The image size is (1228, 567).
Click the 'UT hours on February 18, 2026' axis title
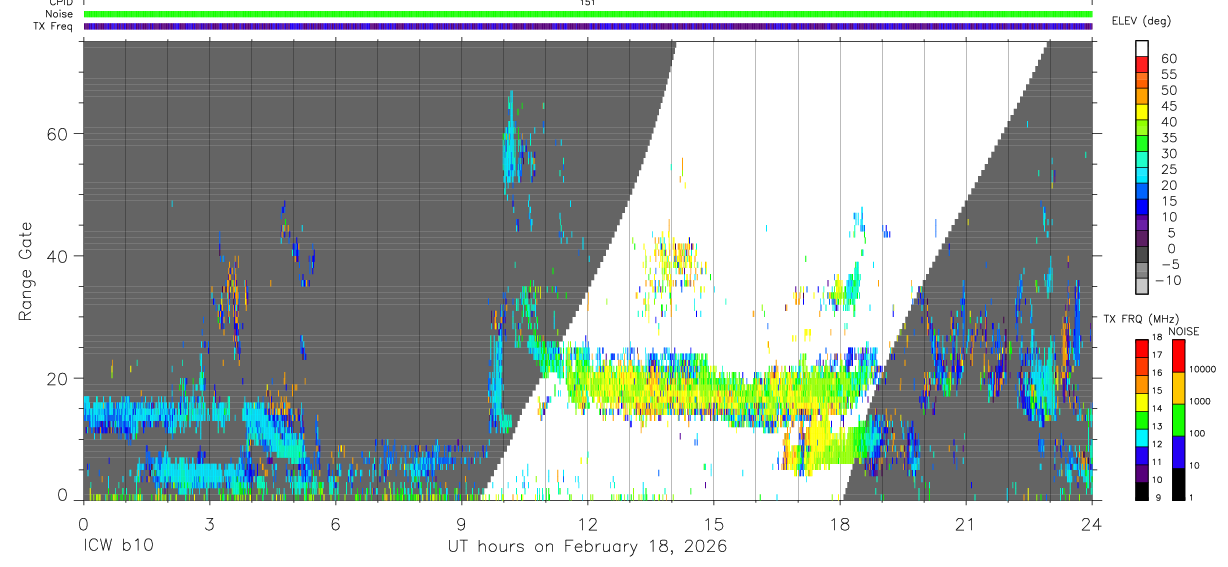(587, 547)
